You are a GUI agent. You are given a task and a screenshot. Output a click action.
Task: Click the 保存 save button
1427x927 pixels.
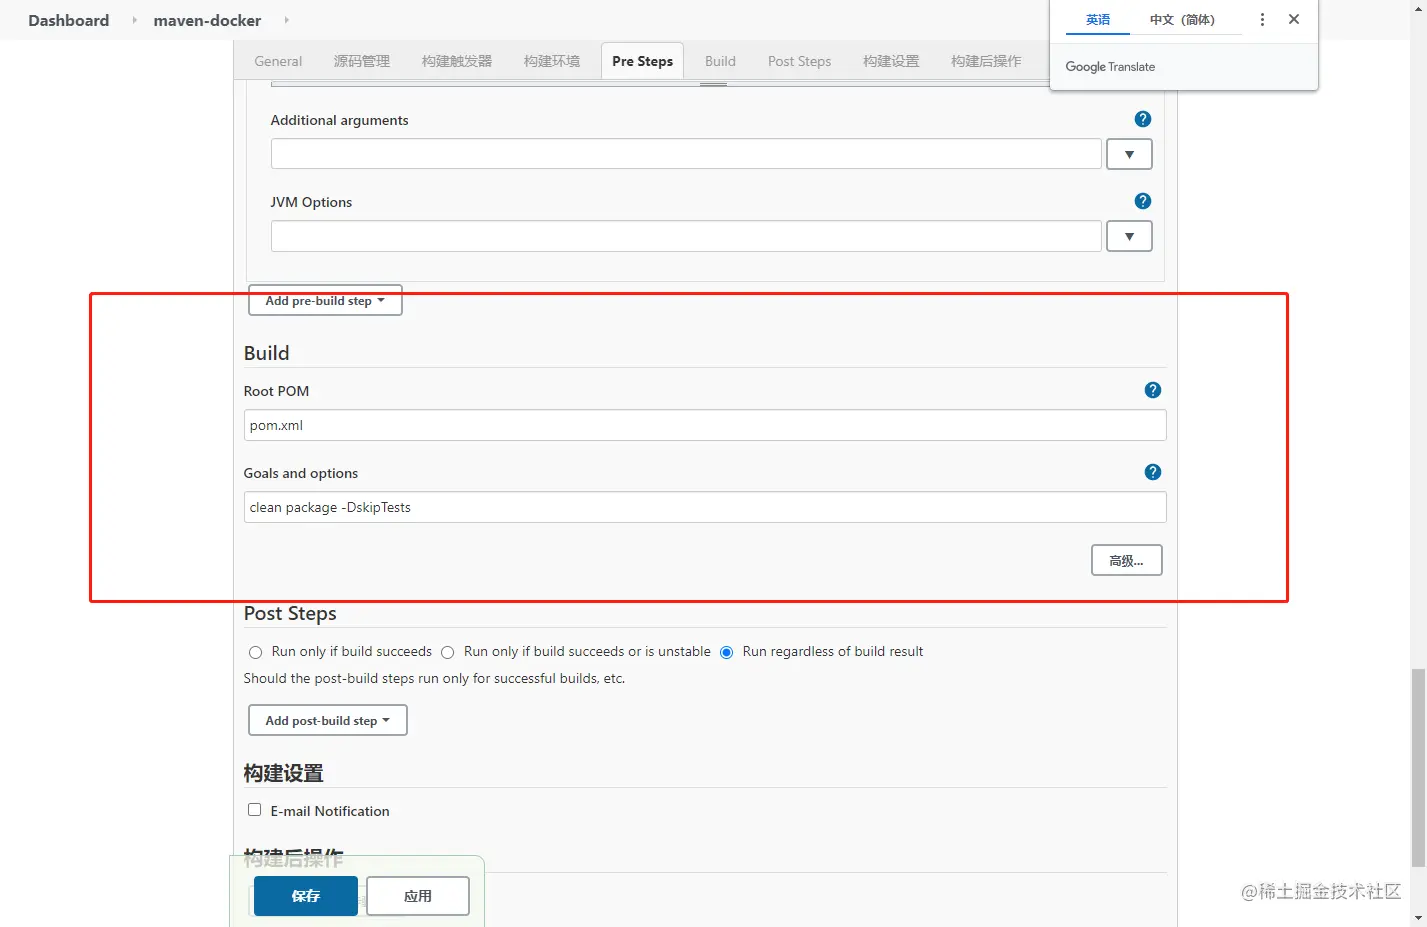[306, 896]
